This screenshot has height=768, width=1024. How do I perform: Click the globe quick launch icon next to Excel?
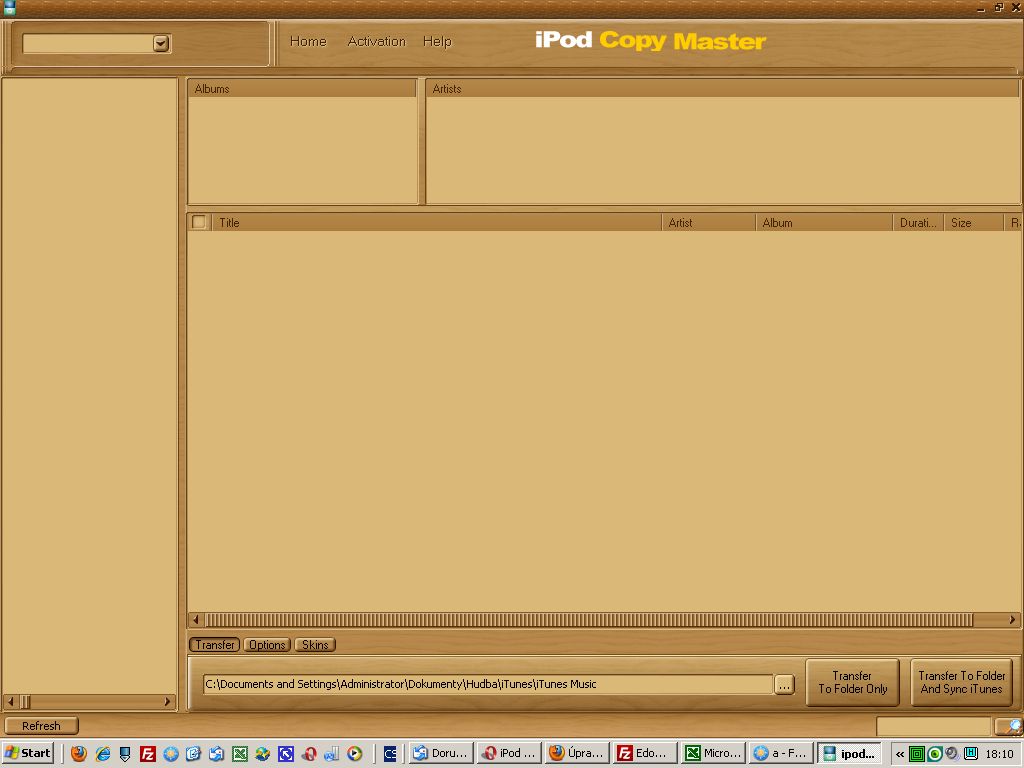263,753
